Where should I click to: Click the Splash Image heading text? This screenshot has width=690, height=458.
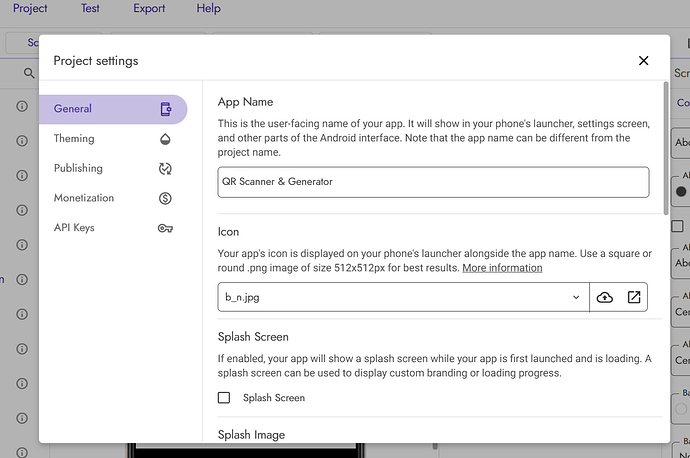pyautogui.click(x=251, y=435)
